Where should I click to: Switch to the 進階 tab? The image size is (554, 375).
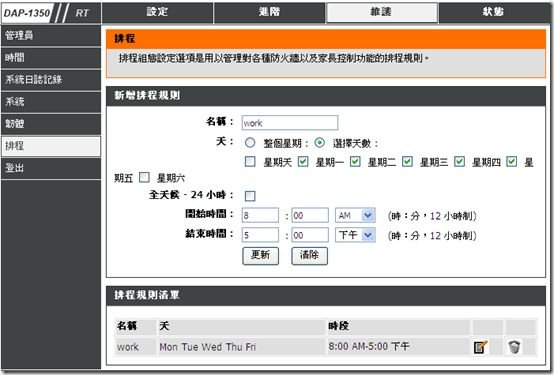269,13
